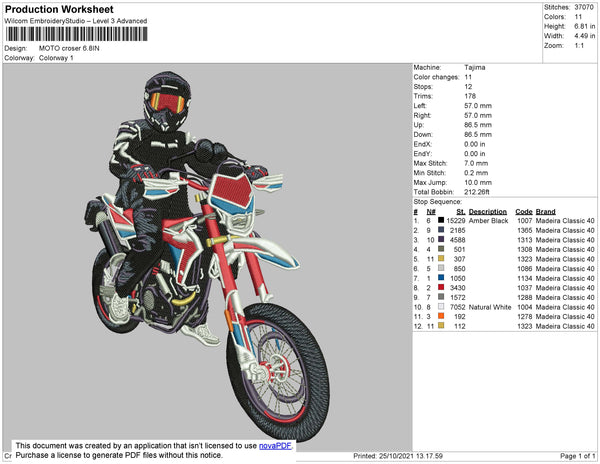Select the trims value '178'

point(470,96)
